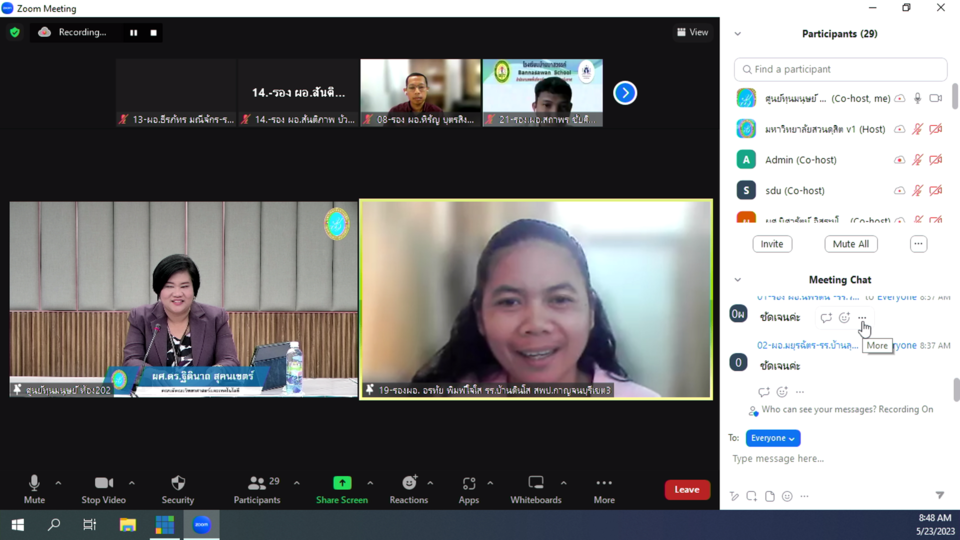Take a screenshot from chat toolbar icon
The width and height of the screenshot is (960, 540).
click(x=751, y=496)
